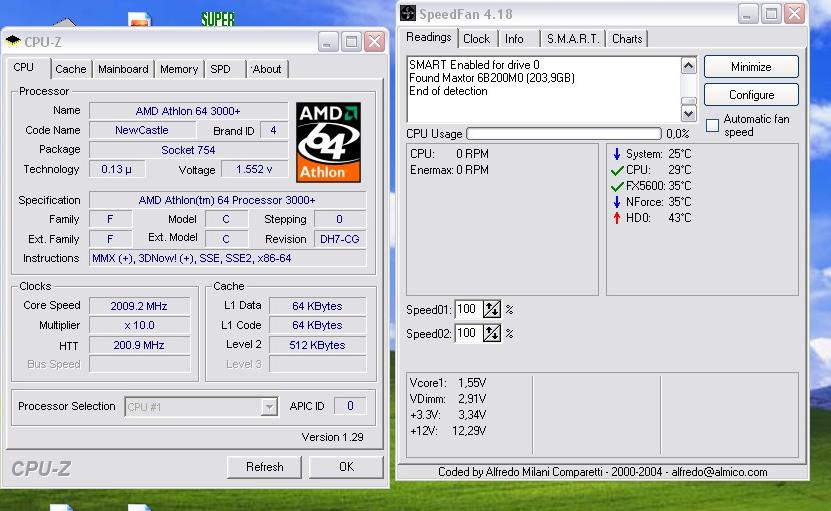Click the Multiplier x 10.0 value
The height and width of the screenshot is (511, 831).
(x=139, y=325)
